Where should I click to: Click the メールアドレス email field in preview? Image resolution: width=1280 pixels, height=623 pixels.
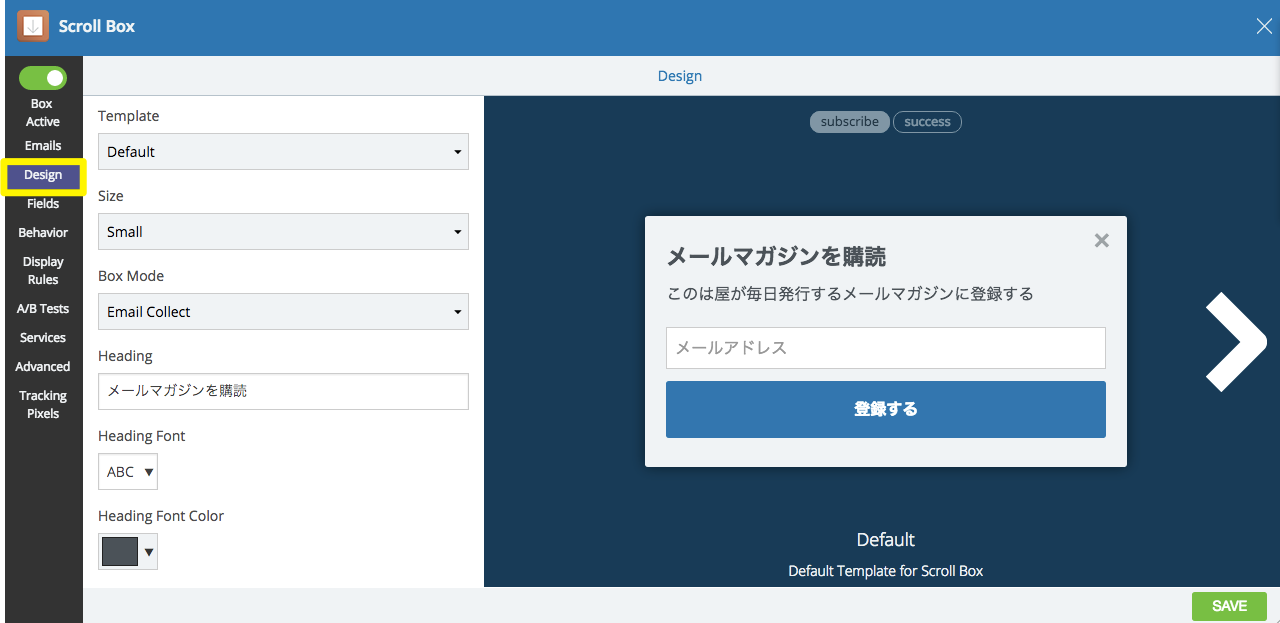click(885, 348)
